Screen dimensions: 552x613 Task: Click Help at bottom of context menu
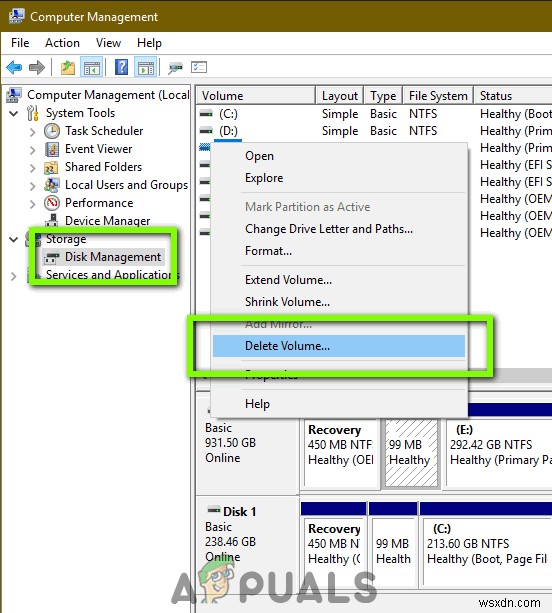tap(339, 404)
